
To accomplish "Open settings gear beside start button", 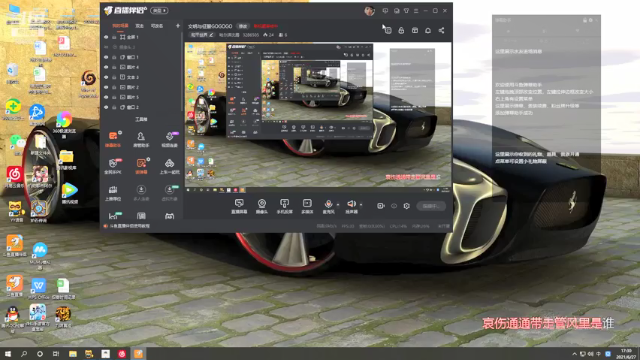I will (x=407, y=206).
